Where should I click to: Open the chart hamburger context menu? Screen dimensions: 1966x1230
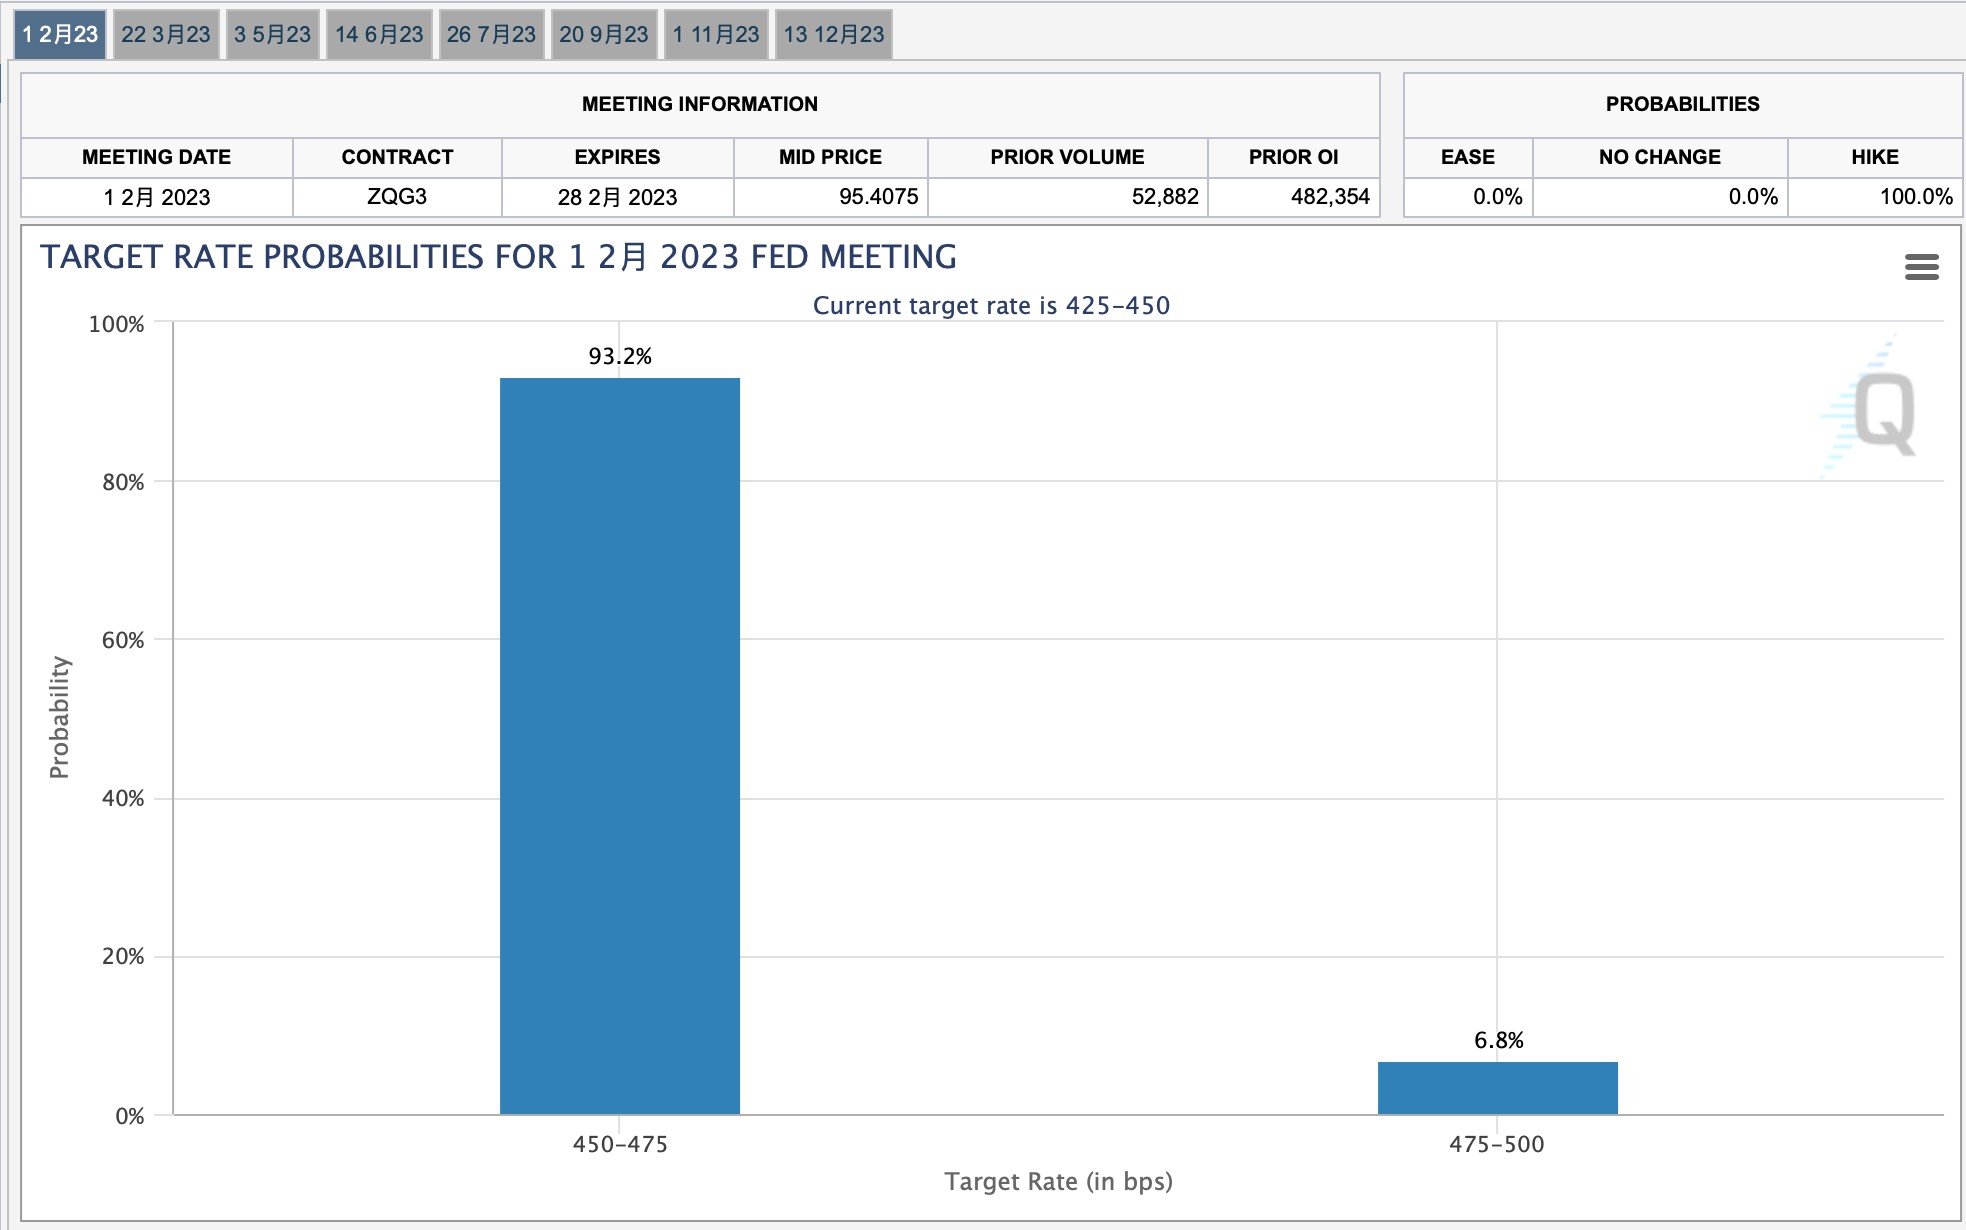click(x=1921, y=267)
